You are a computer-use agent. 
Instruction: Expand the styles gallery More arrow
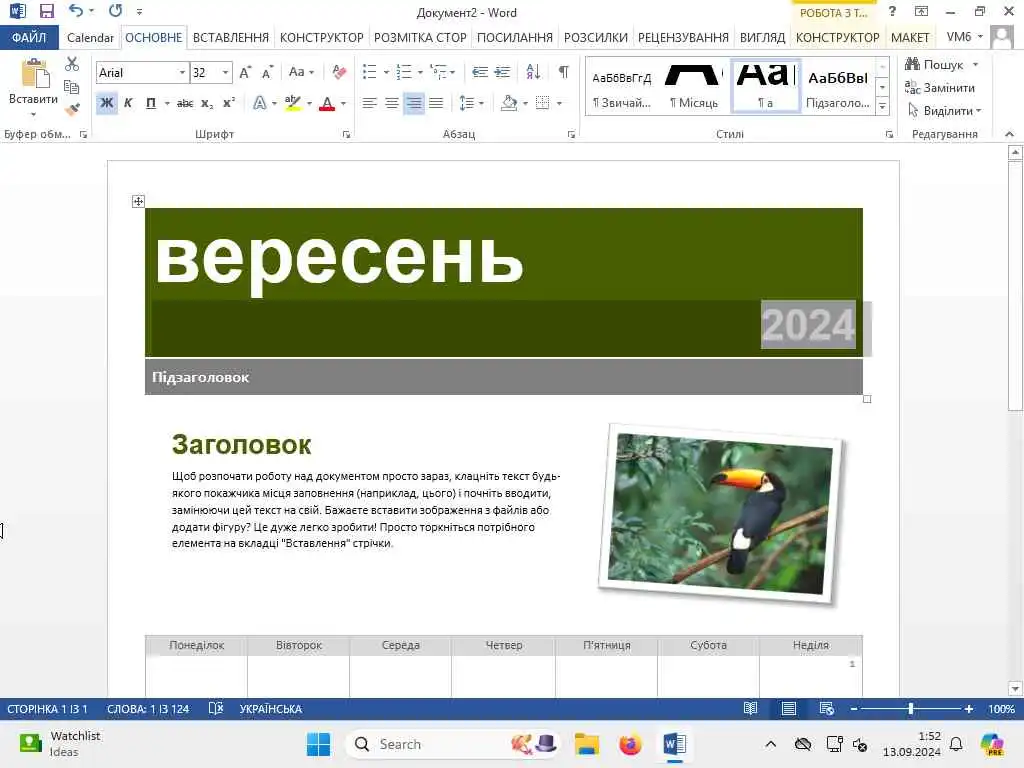pyautogui.click(x=883, y=106)
